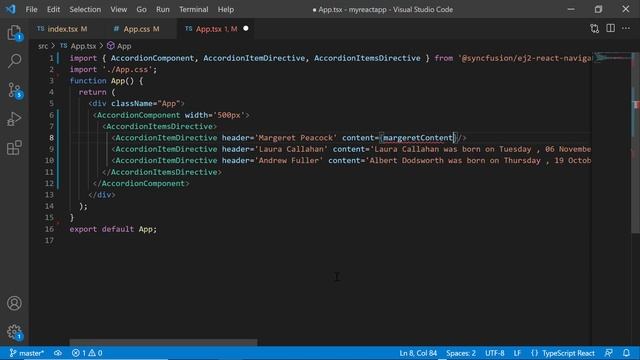Change the LF end of line sequence

517,353
